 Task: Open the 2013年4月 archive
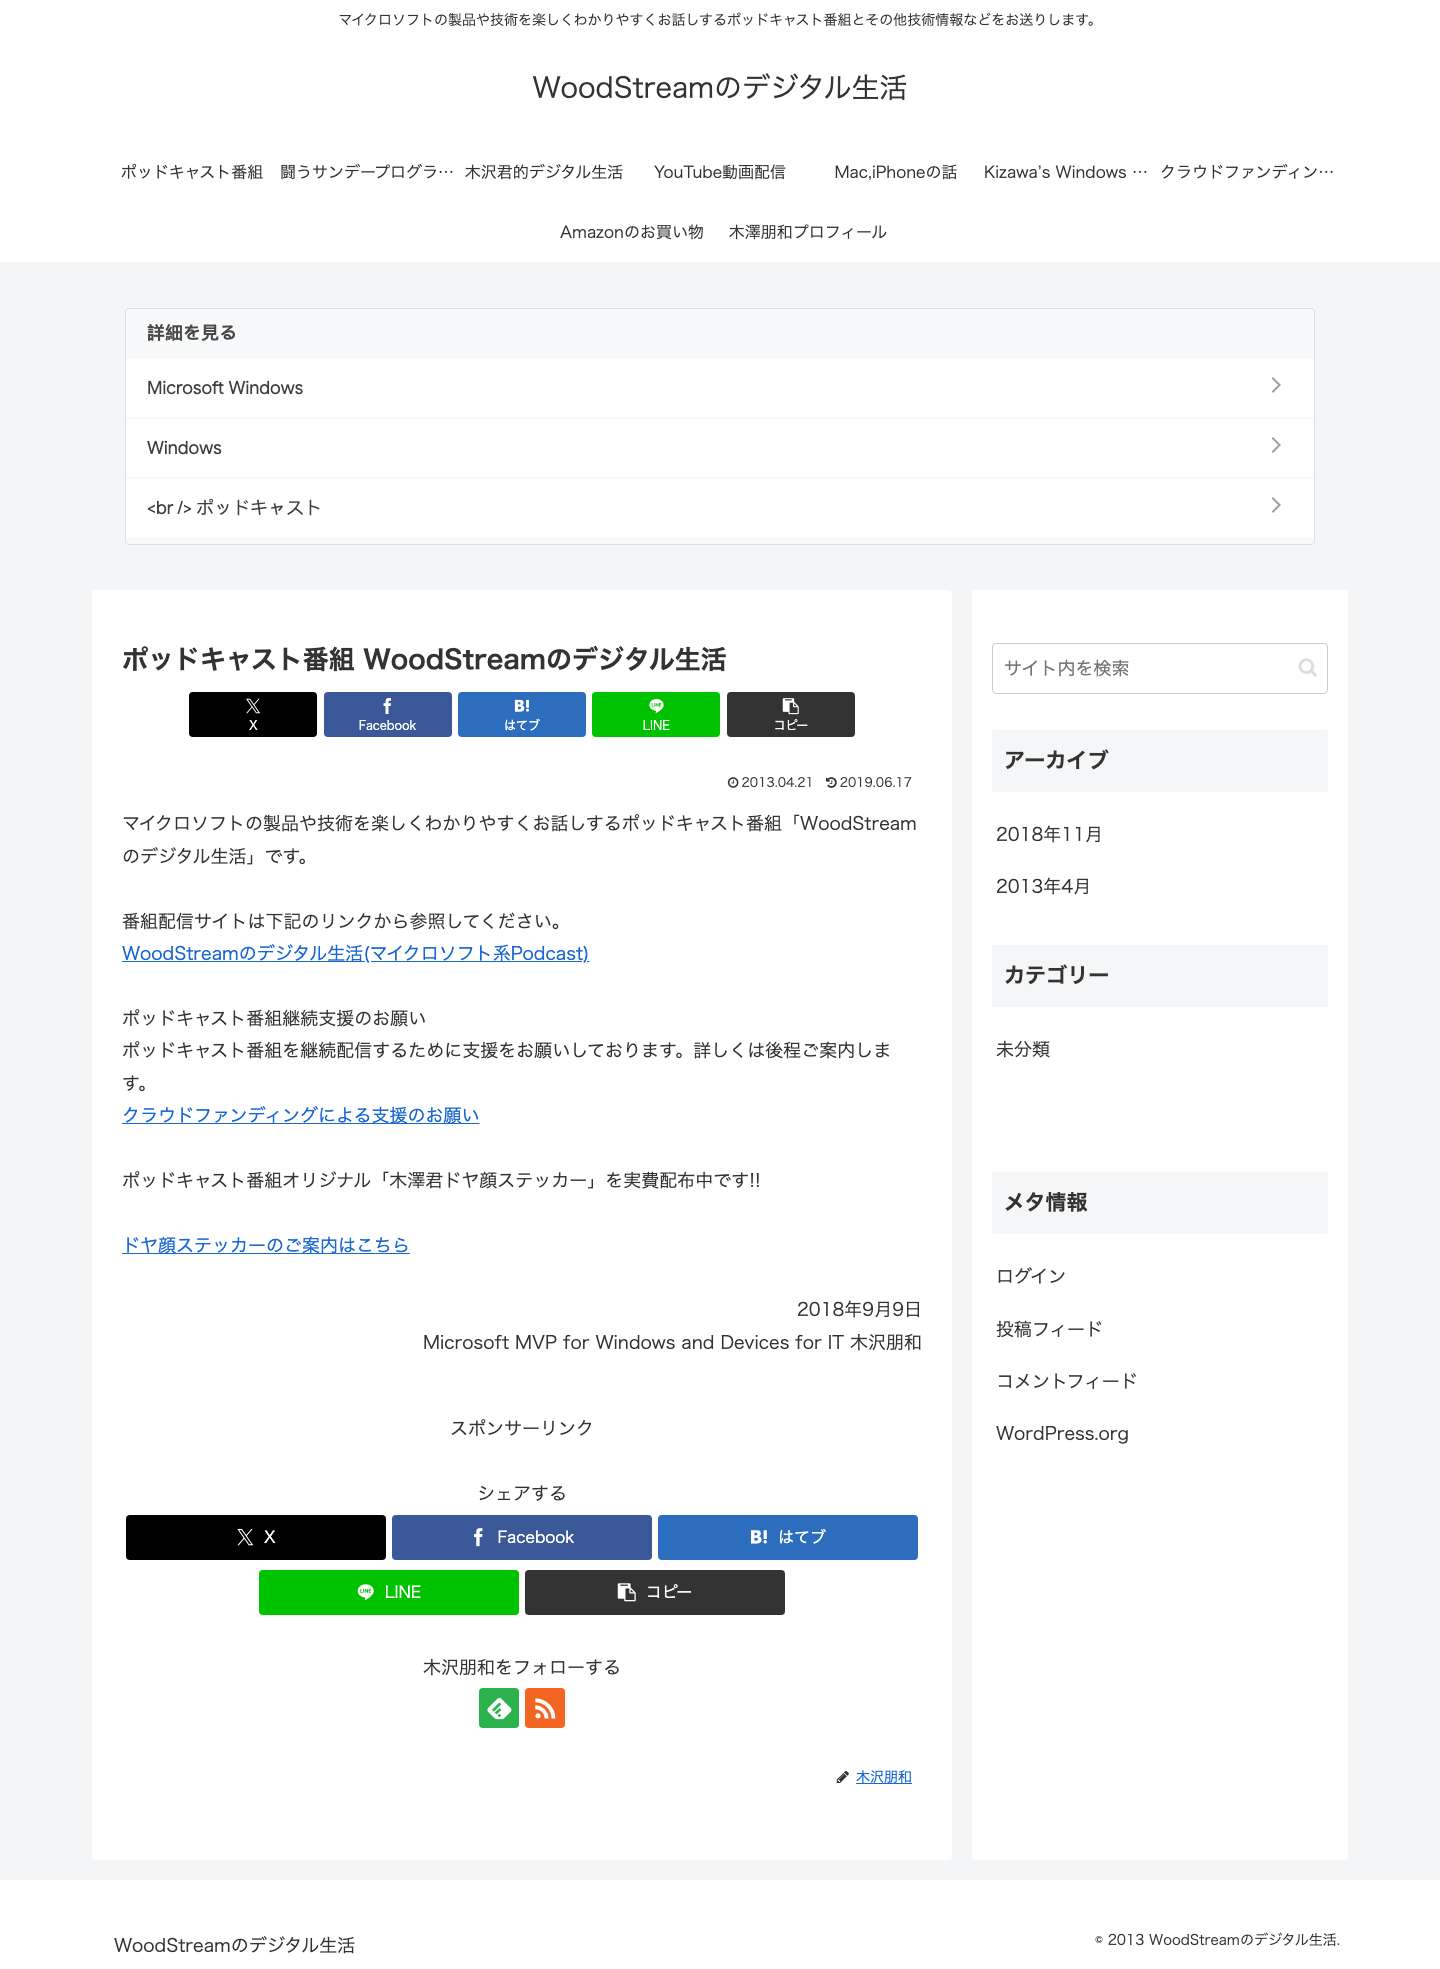pos(1043,886)
